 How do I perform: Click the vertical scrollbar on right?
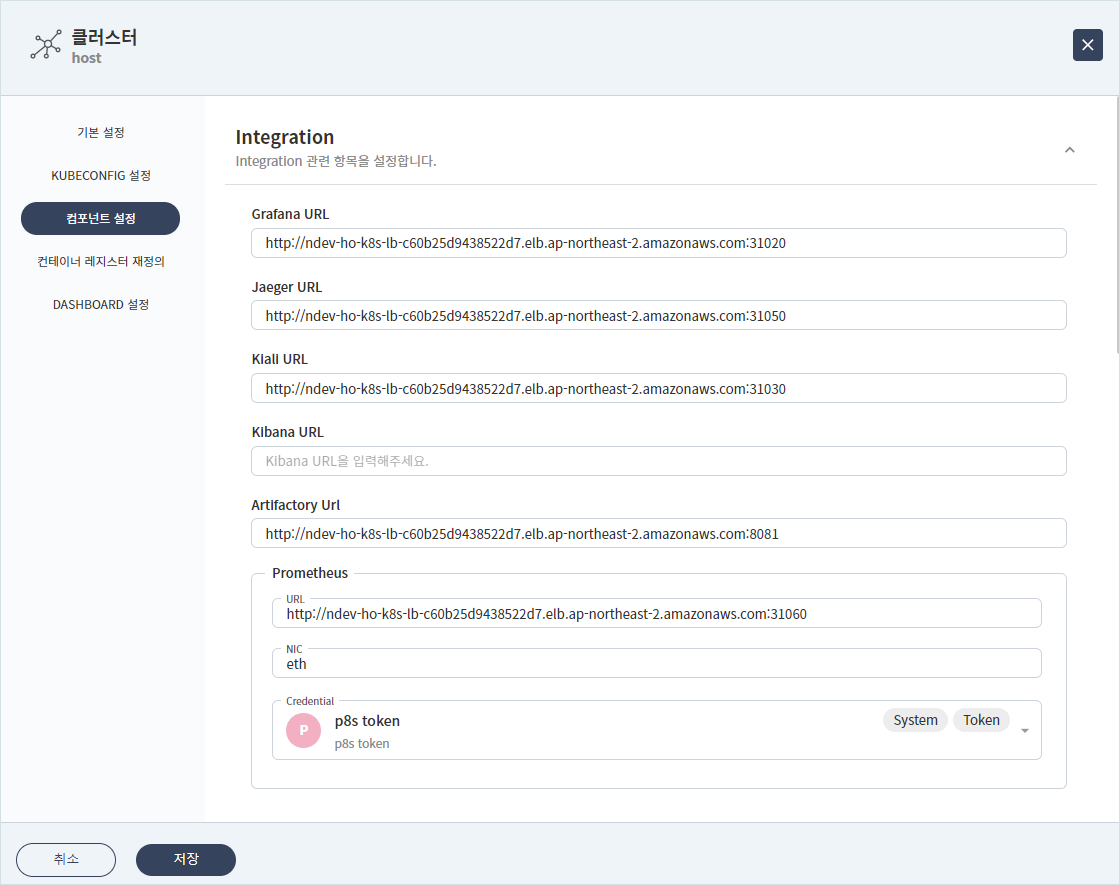click(x=1116, y=225)
